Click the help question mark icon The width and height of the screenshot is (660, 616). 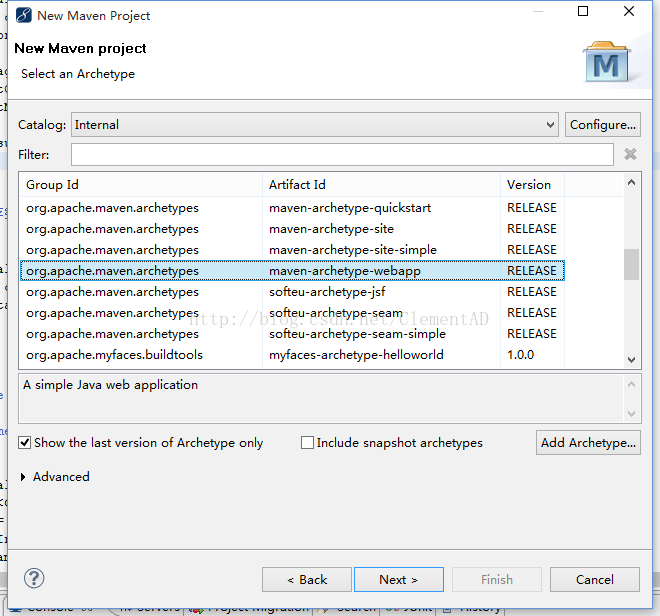coord(34,578)
